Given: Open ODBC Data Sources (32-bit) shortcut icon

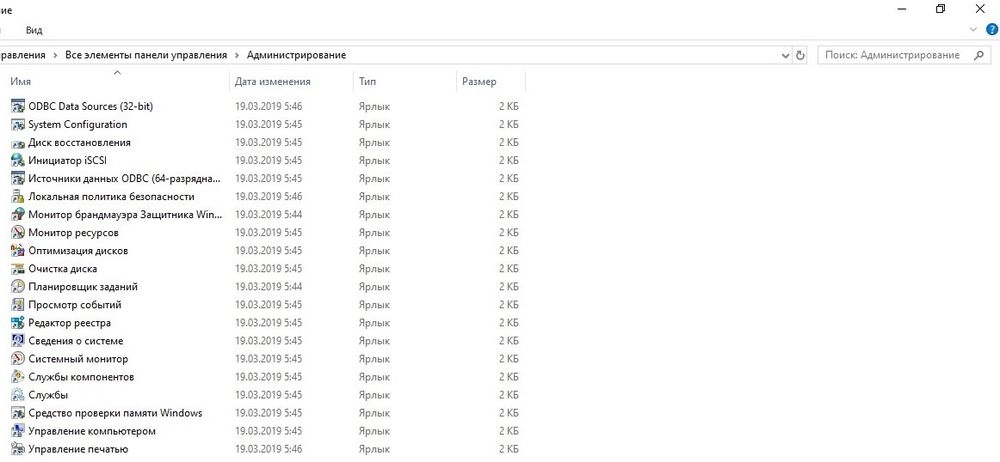Looking at the screenshot, I should coord(18,107).
